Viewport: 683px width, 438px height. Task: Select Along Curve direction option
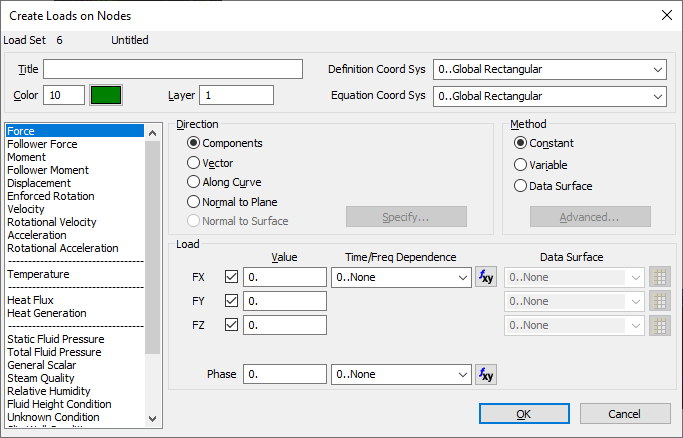pyautogui.click(x=194, y=182)
